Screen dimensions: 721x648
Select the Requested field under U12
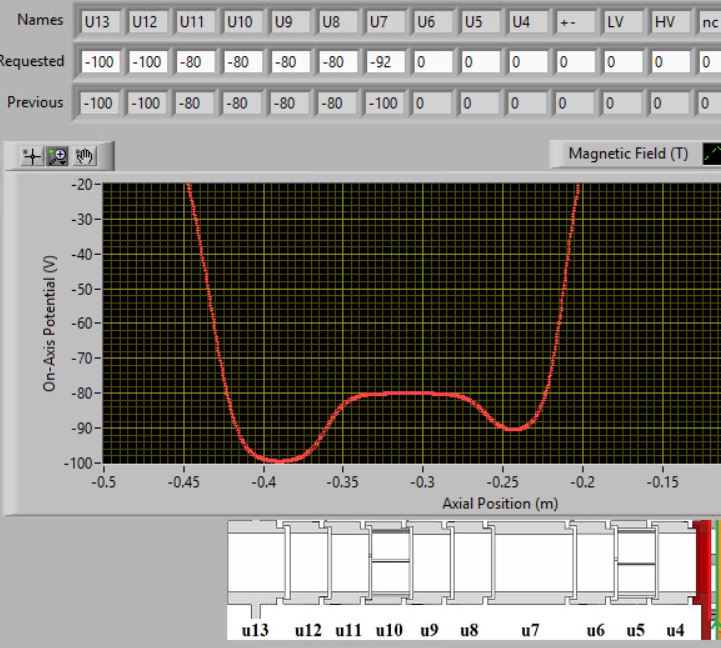148,62
